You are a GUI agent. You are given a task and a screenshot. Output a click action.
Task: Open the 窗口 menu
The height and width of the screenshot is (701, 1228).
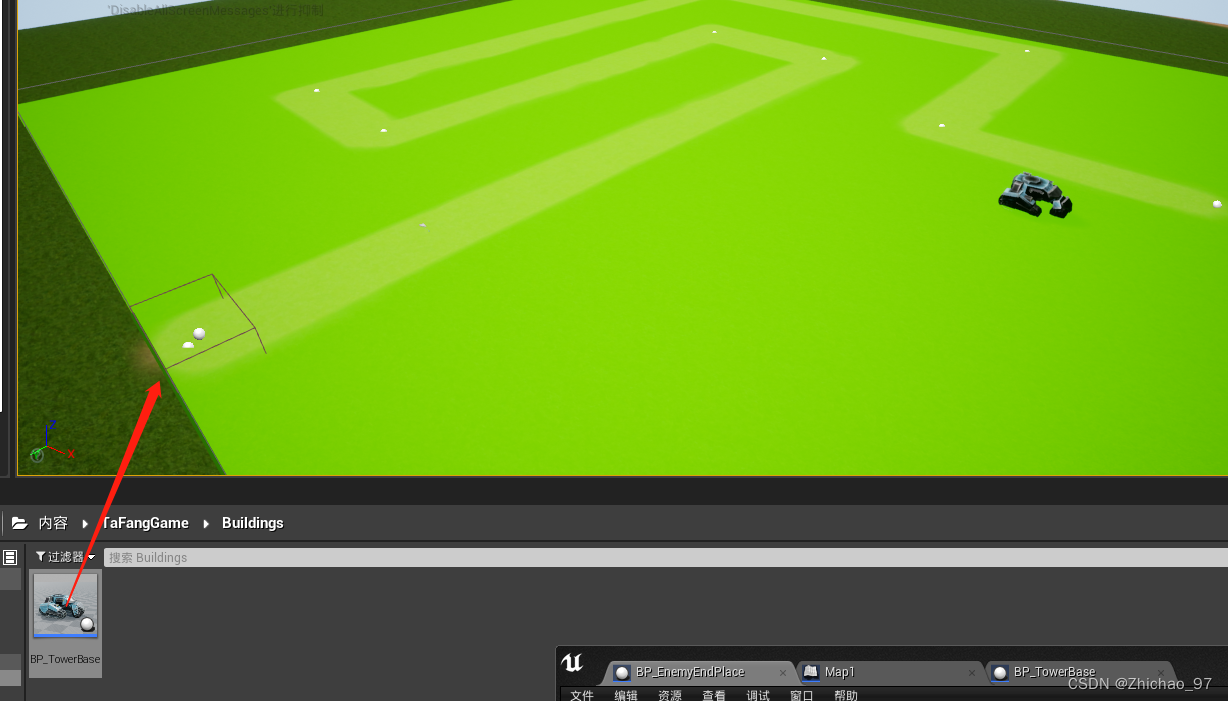(801, 695)
